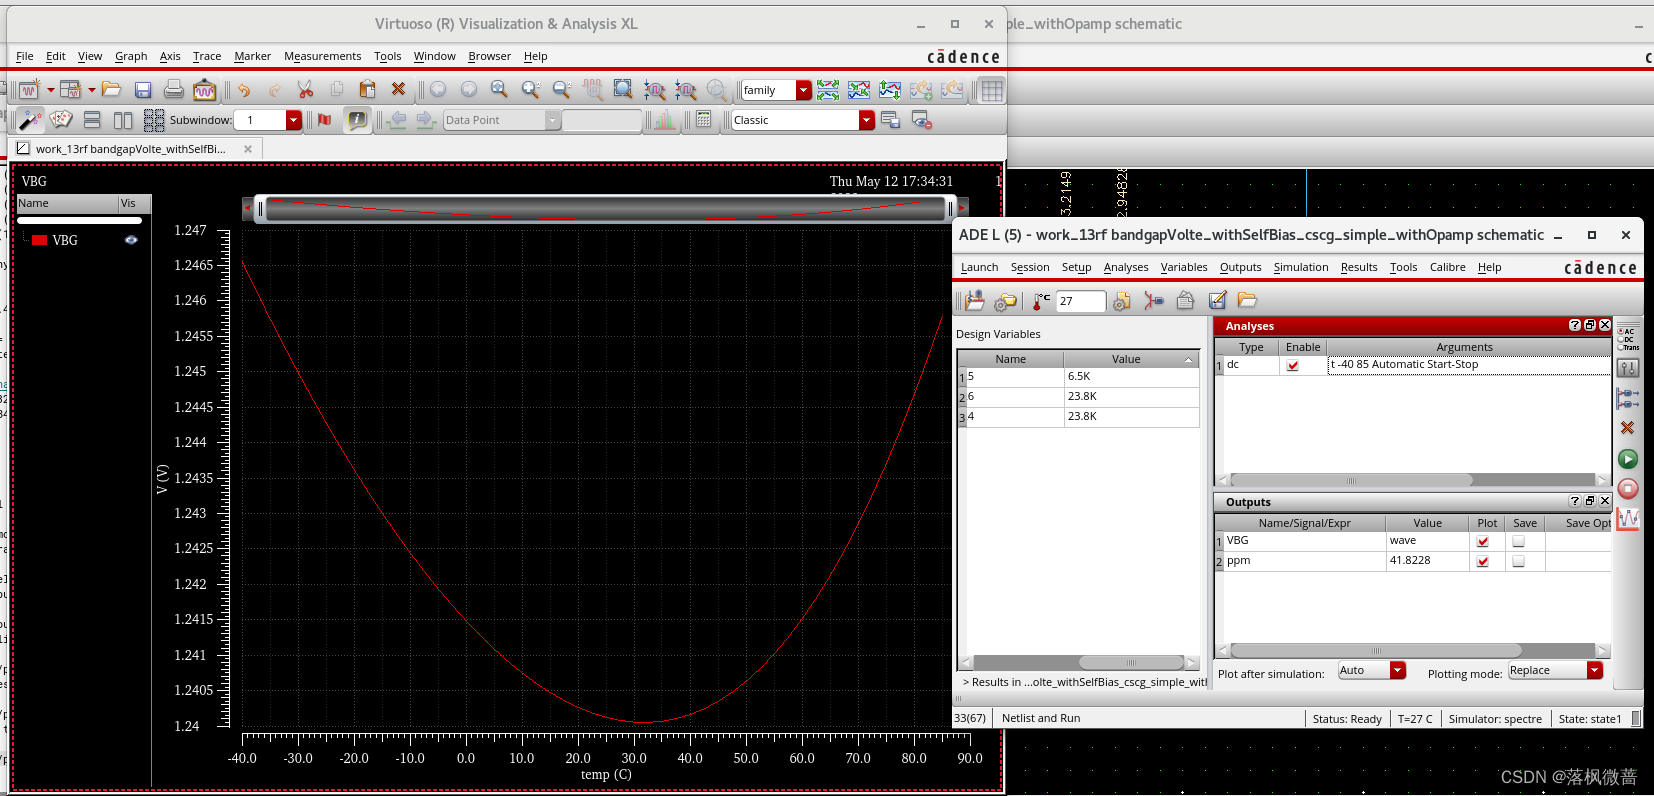Click the Setup Outputs icon in ADE sidebar
The height and width of the screenshot is (796, 1654).
click(x=1628, y=398)
